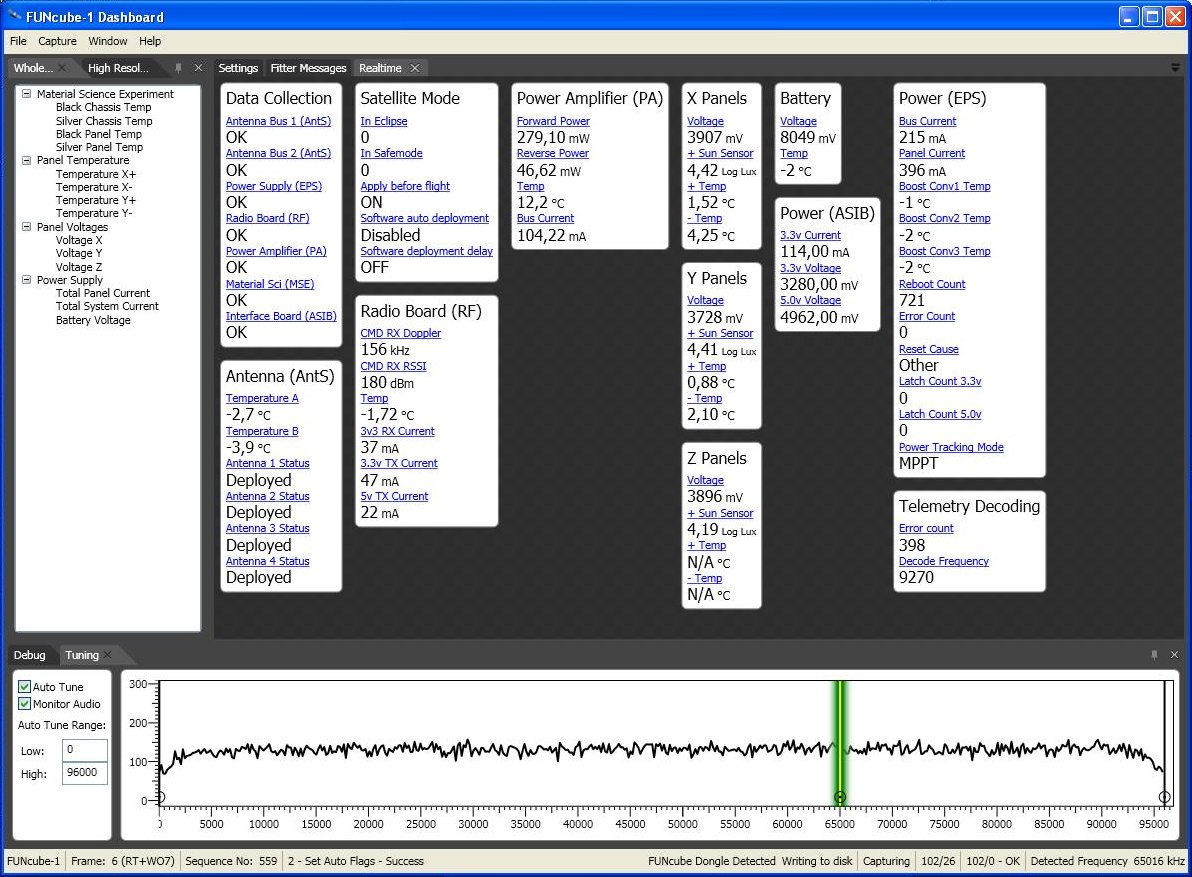Close the bottom panel with its x icon
Screen dimensions: 1192x877
tap(1175, 654)
